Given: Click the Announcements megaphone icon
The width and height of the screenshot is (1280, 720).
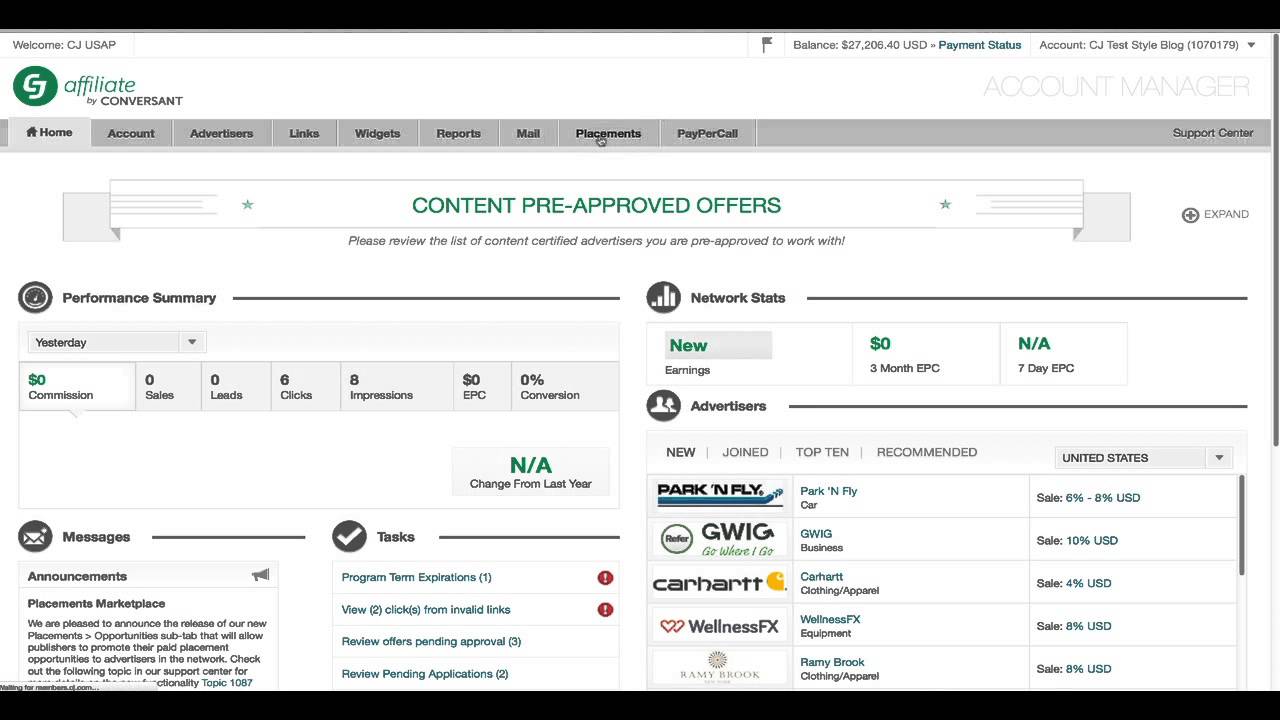Looking at the screenshot, I should click(261, 575).
